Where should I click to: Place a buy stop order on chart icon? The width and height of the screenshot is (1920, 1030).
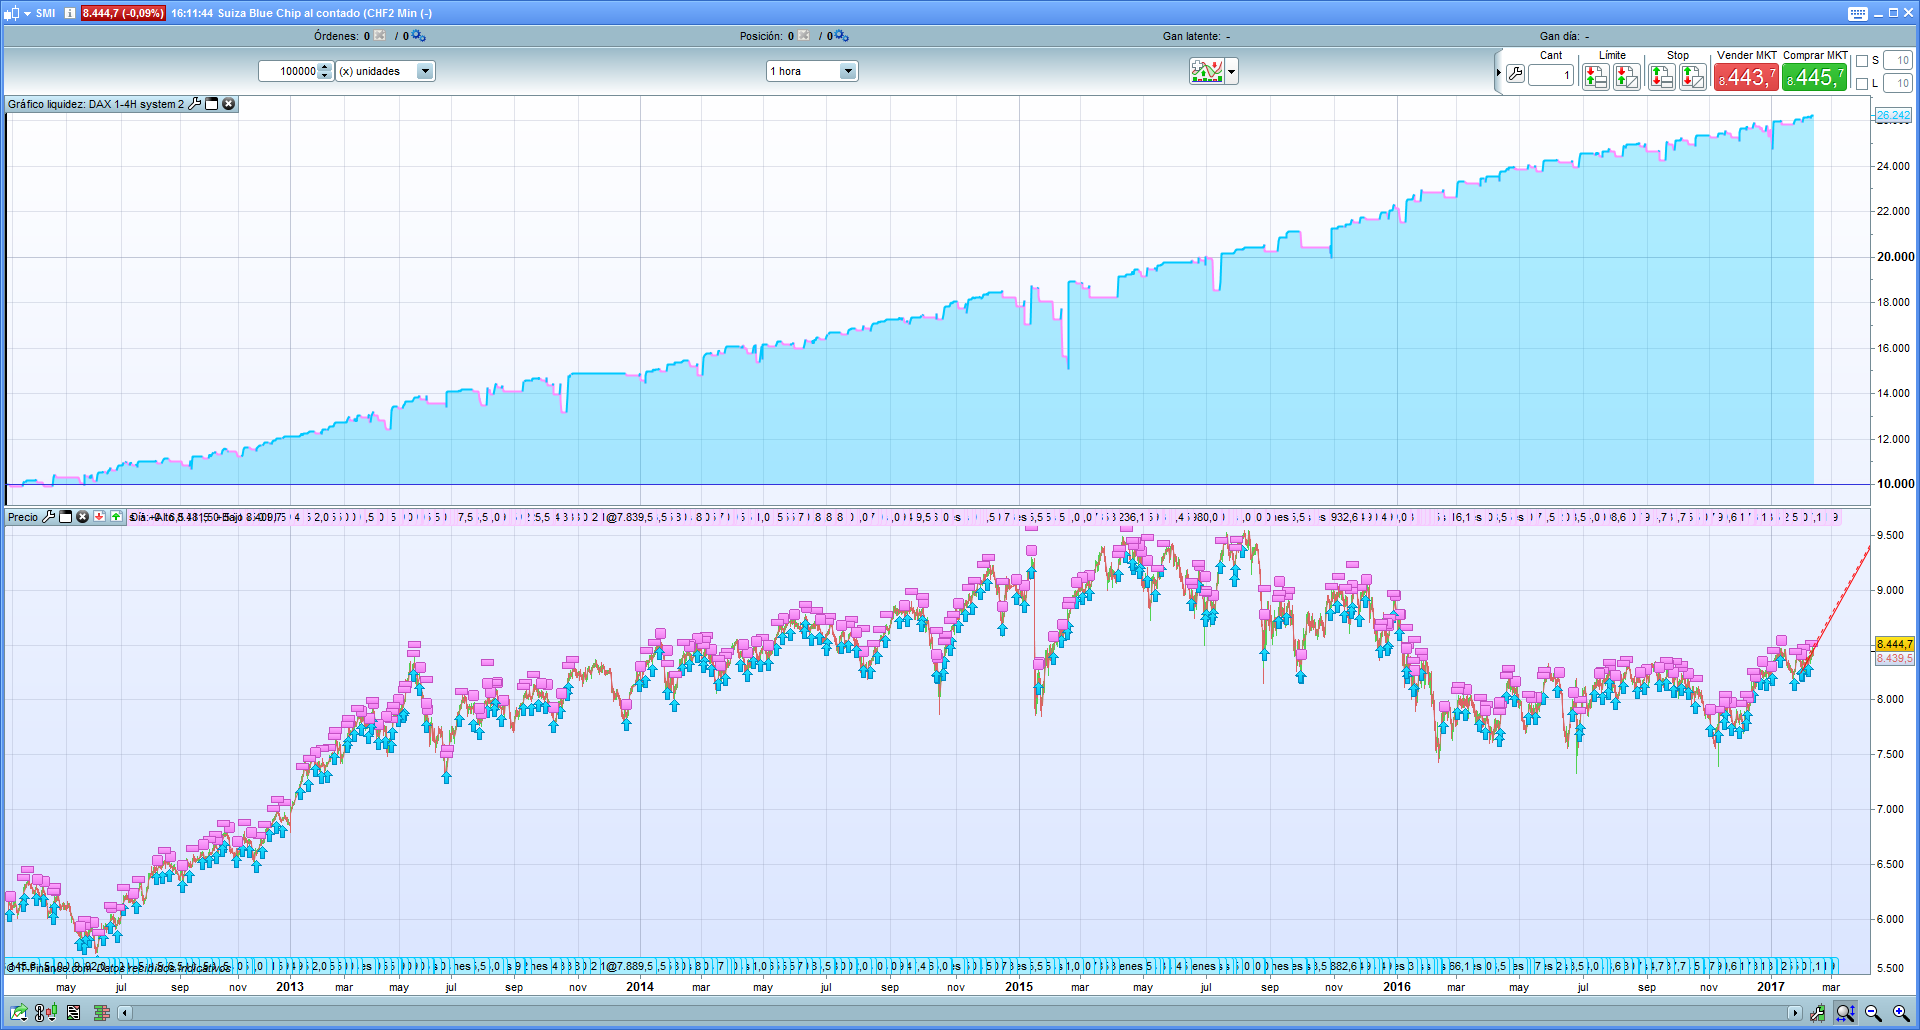click(1693, 76)
